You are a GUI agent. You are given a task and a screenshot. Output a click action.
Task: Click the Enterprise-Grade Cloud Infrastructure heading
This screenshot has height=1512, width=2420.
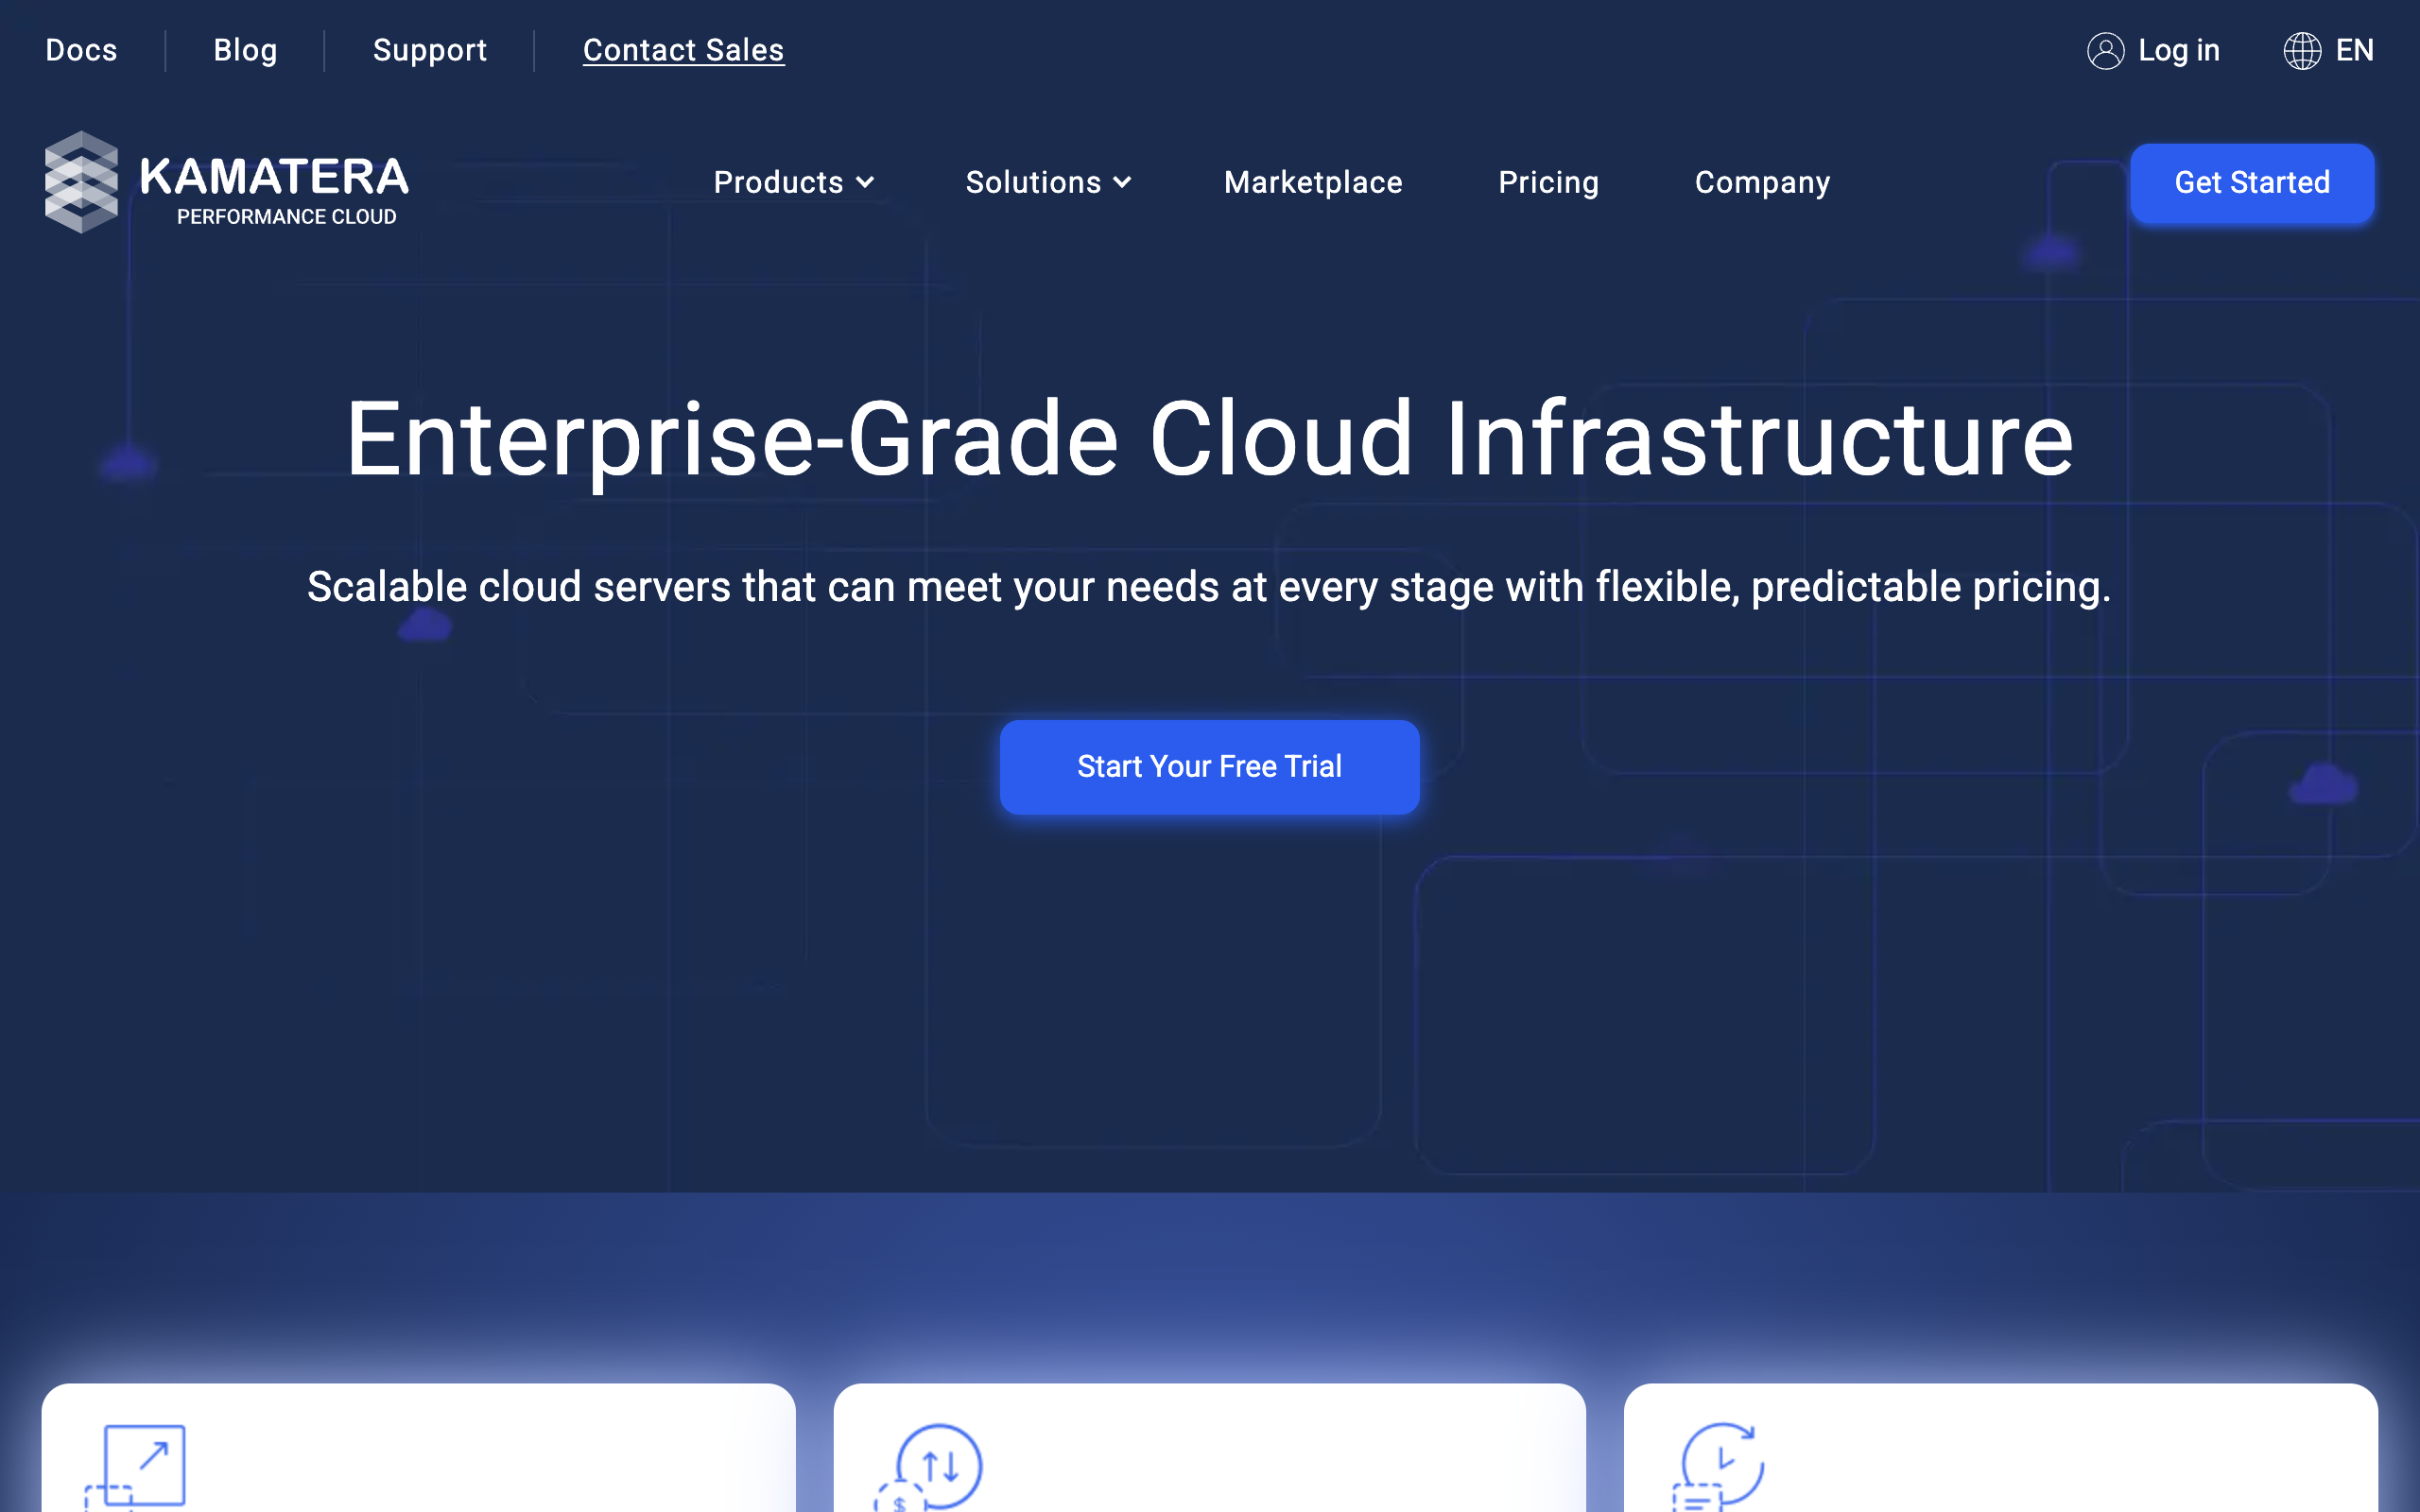(x=1209, y=440)
